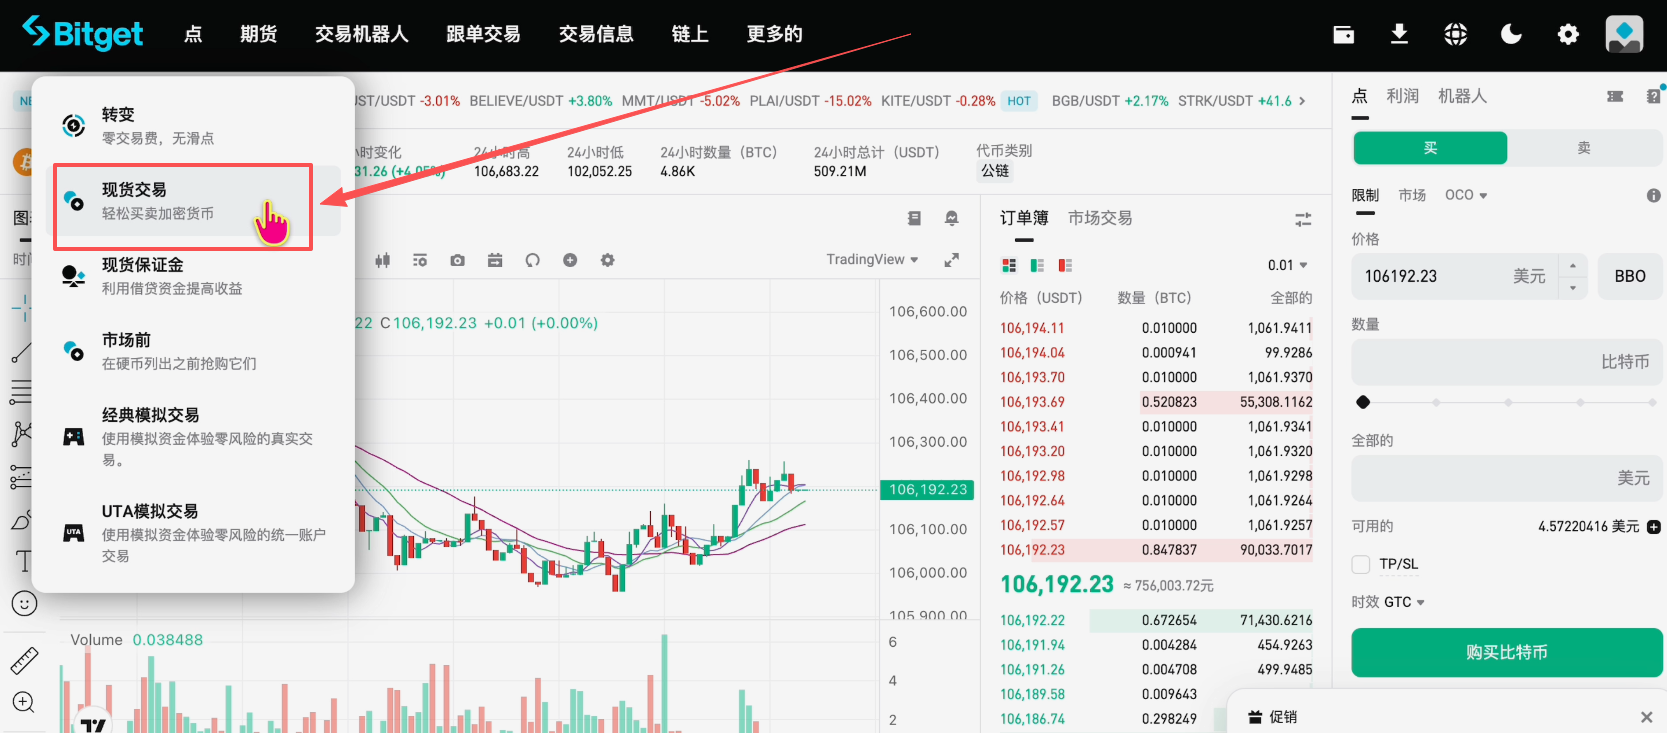Expand the TradingView chart source dropdown

pyautogui.click(x=871, y=260)
